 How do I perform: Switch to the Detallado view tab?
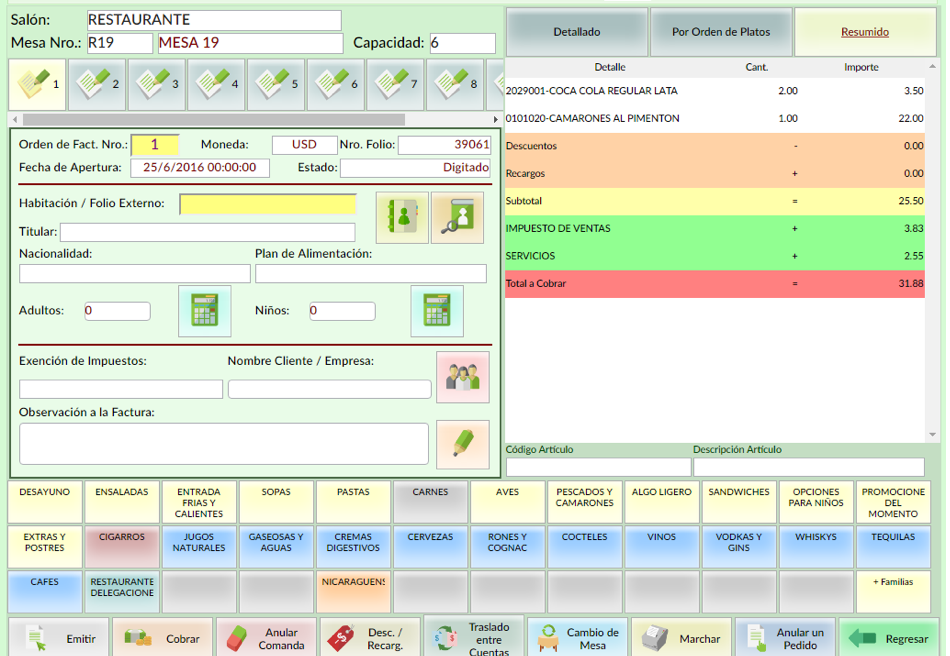tap(577, 32)
